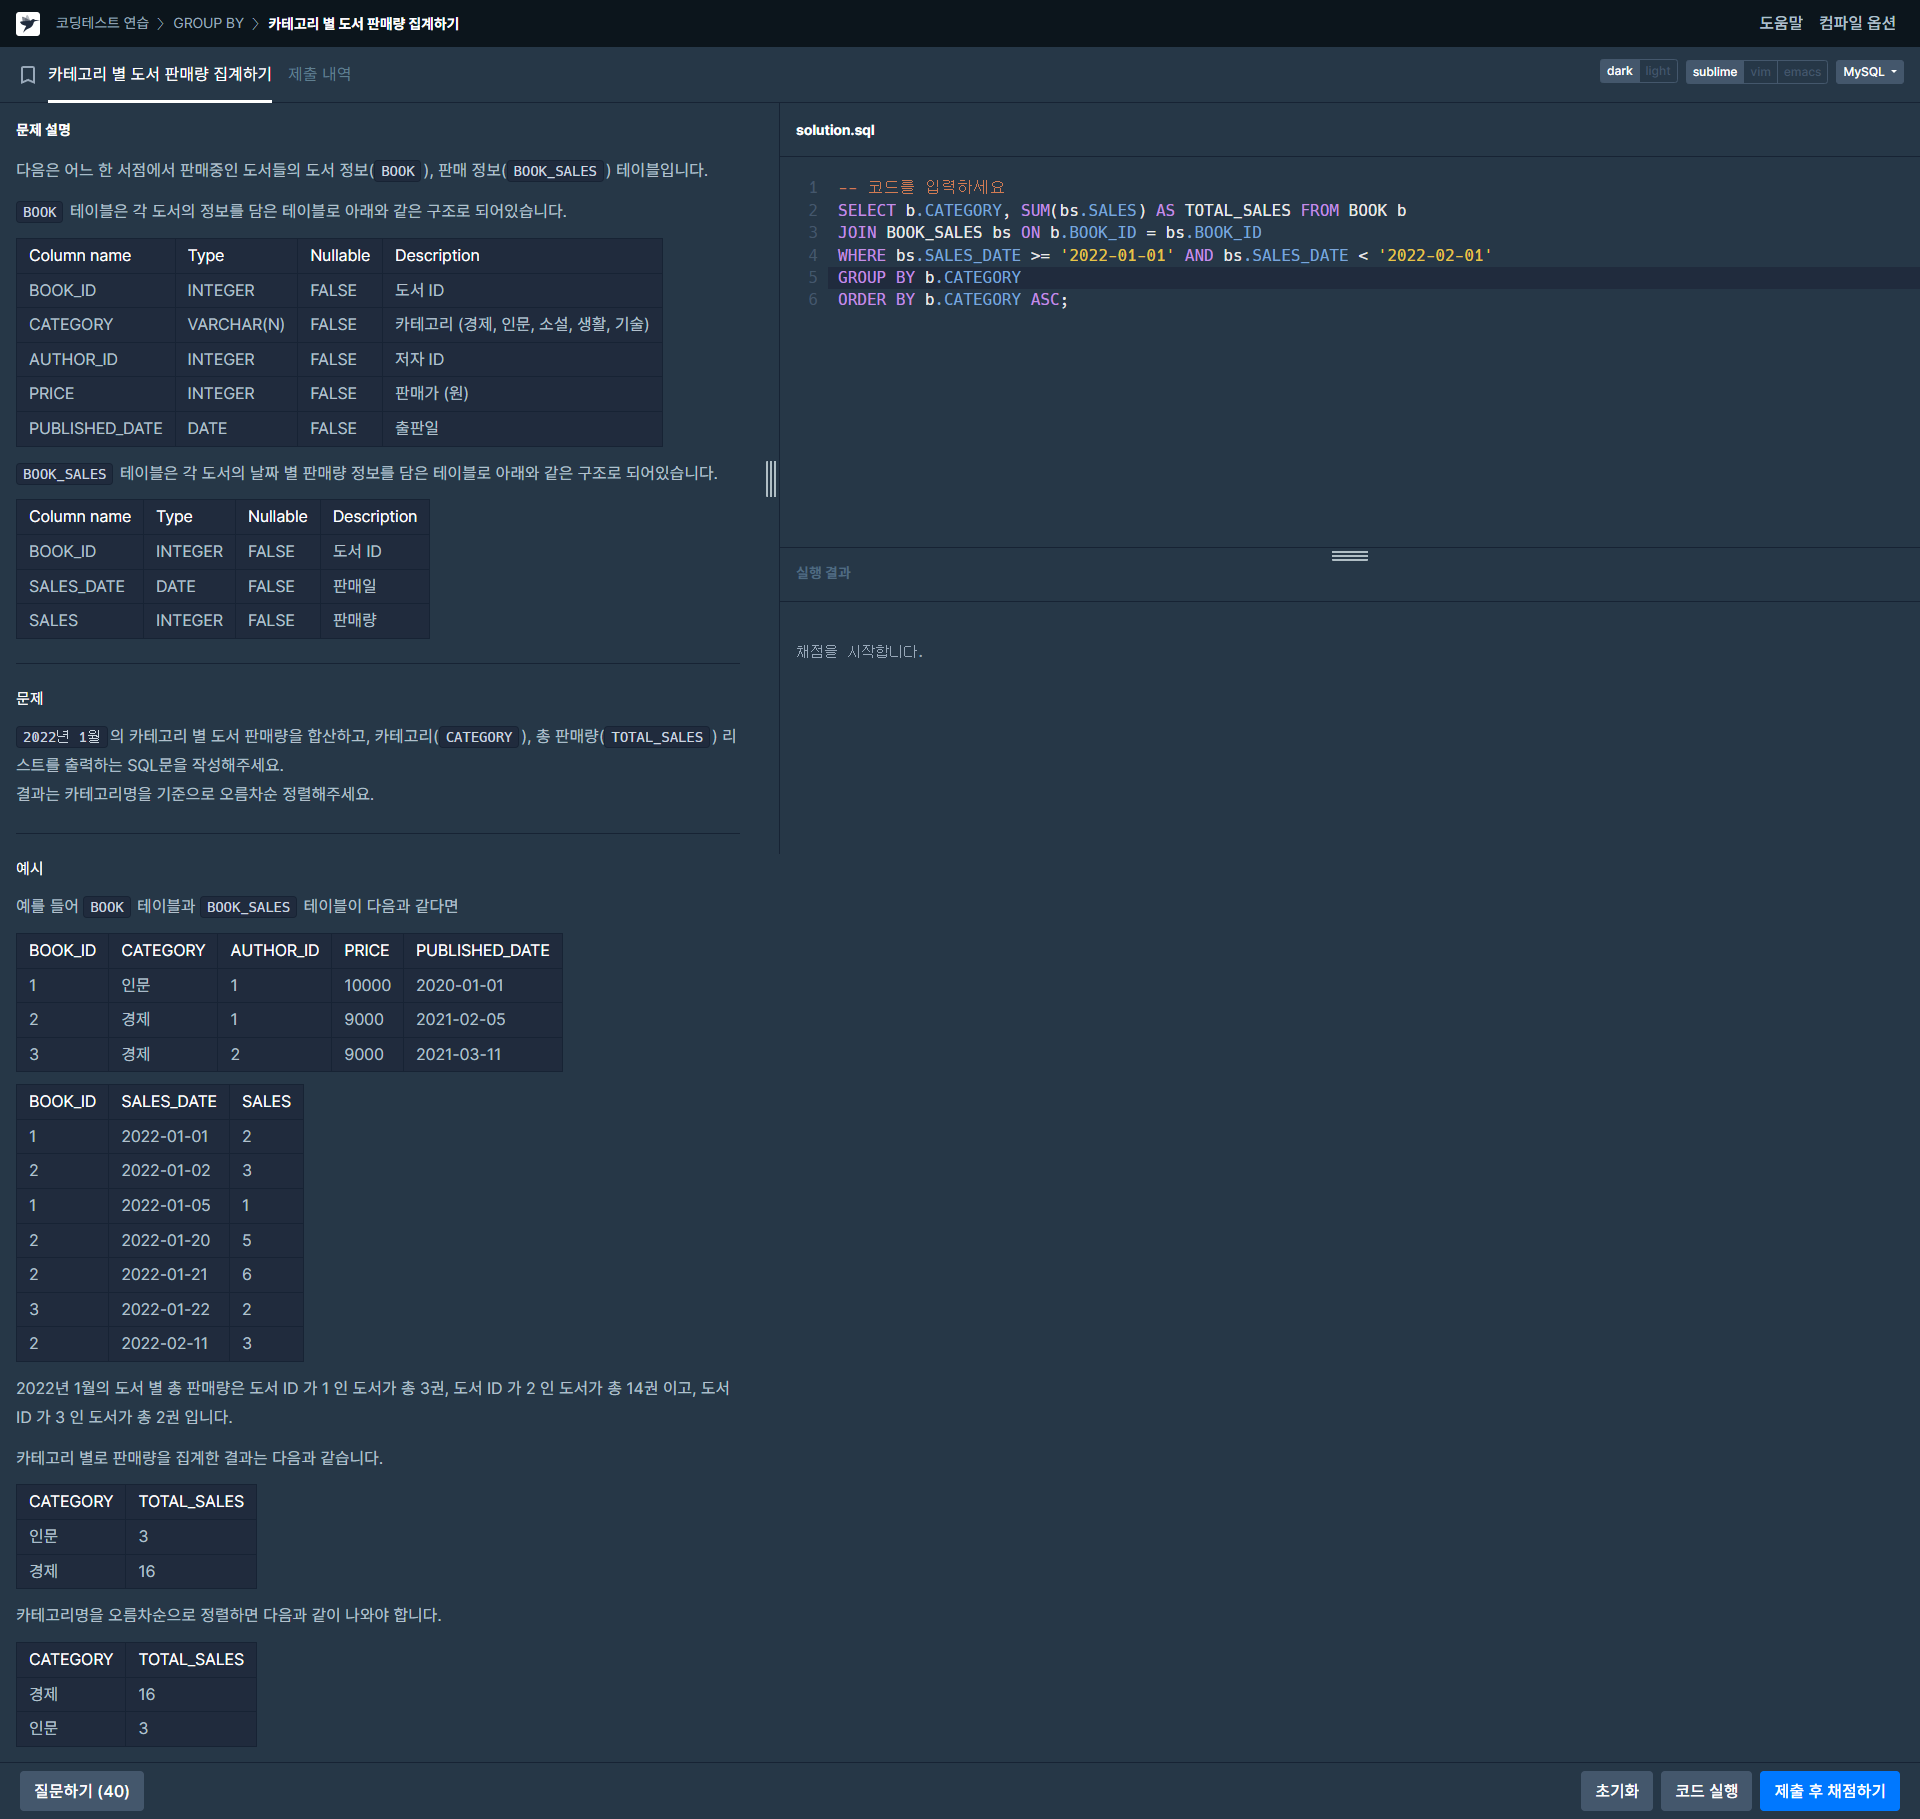The image size is (1920, 1819).
Task: Click the 질문하기 (40) button
Action: [x=82, y=1790]
